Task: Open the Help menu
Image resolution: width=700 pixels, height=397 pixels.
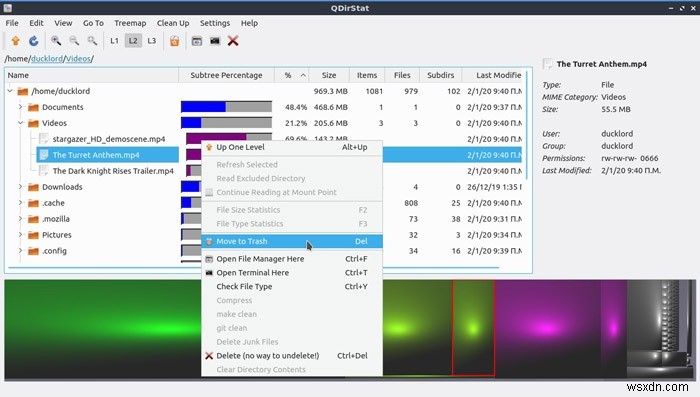Action: click(x=249, y=23)
